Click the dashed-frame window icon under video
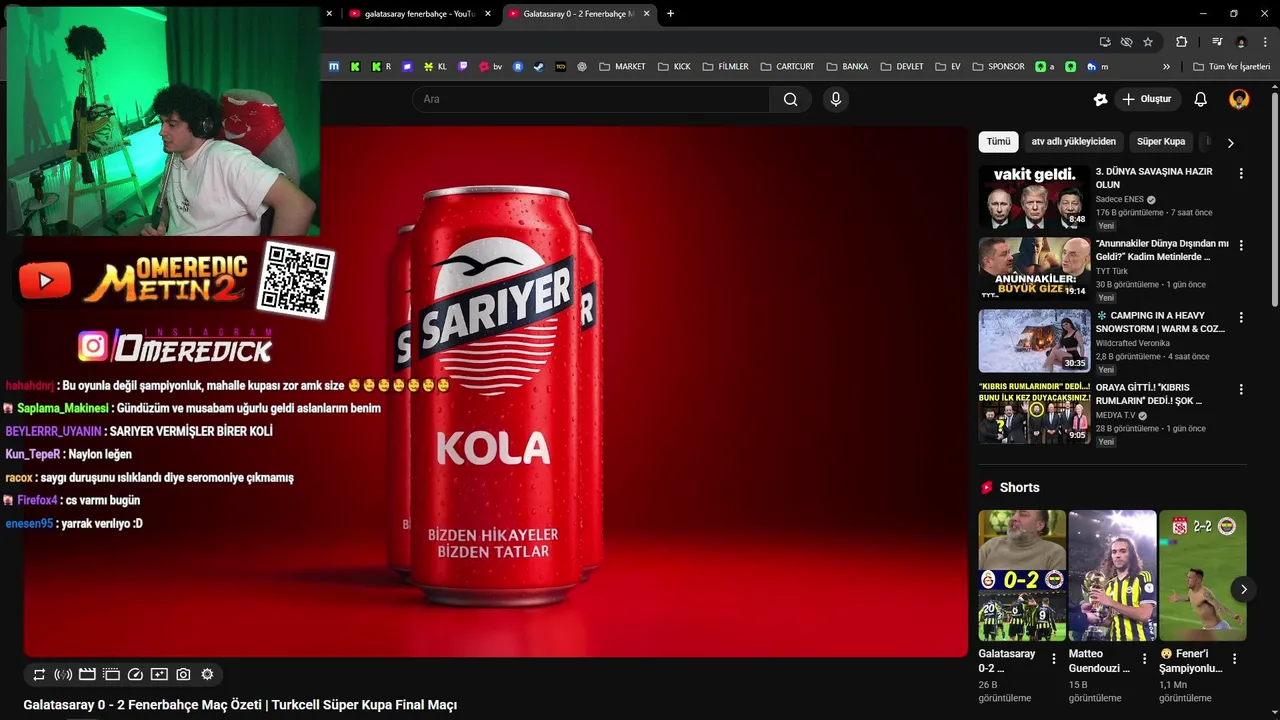The height and width of the screenshot is (720, 1280). 111,675
